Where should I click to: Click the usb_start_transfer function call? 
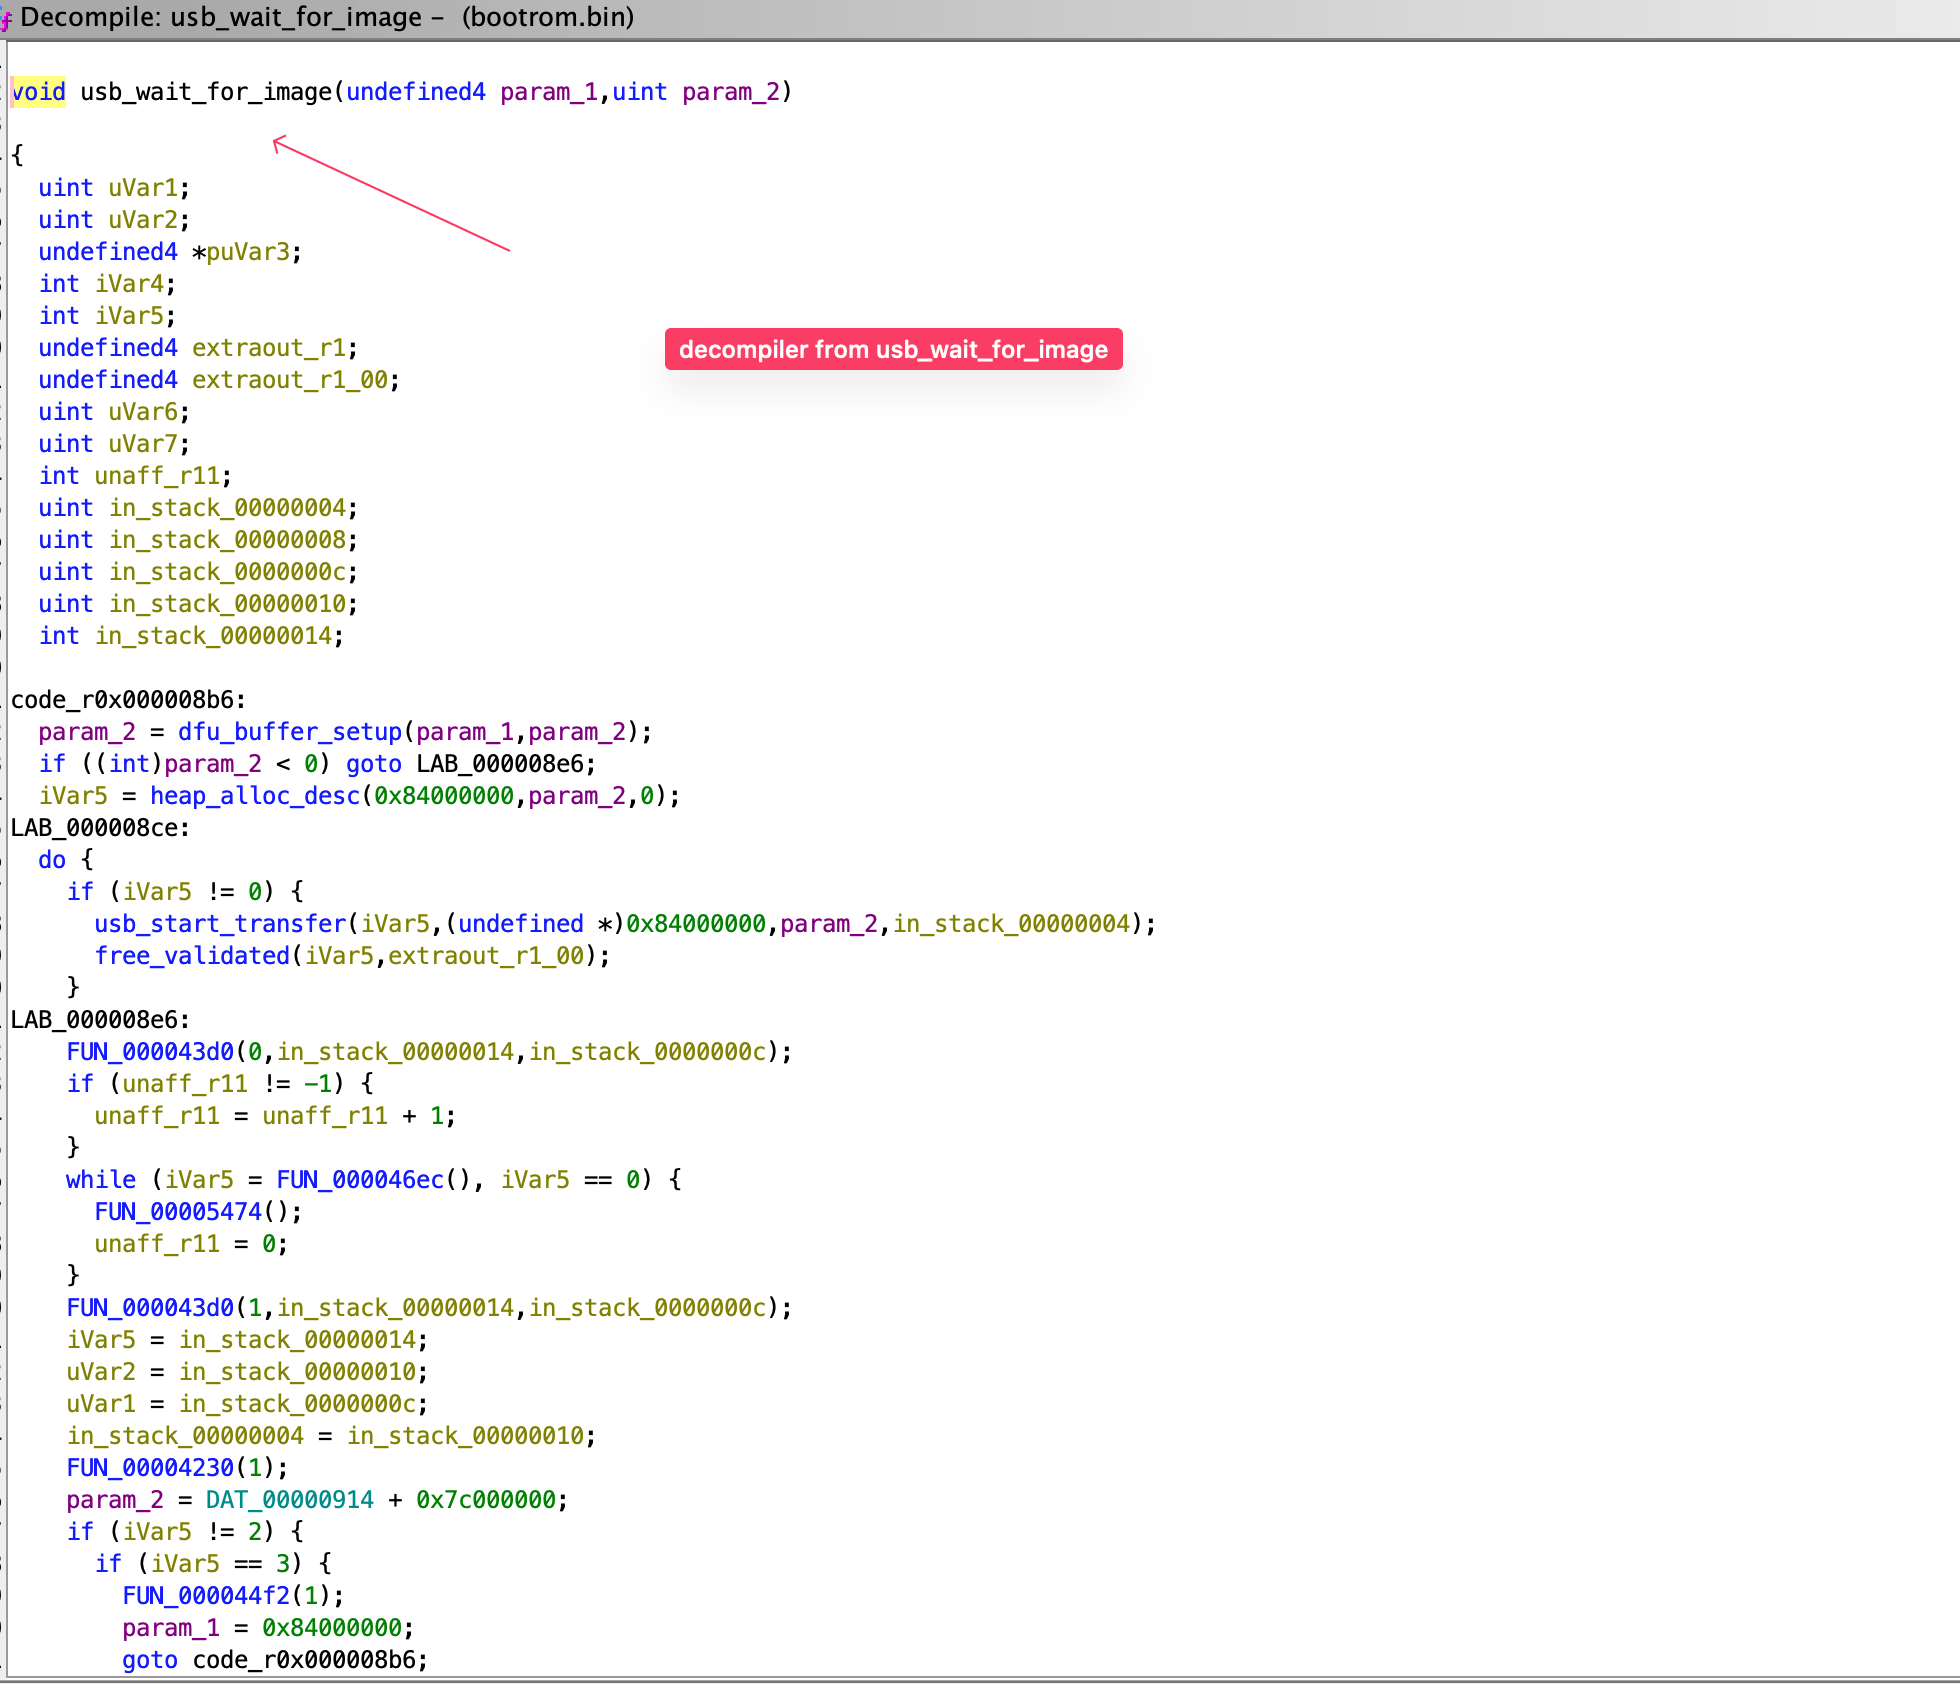[x=220, y=924]
